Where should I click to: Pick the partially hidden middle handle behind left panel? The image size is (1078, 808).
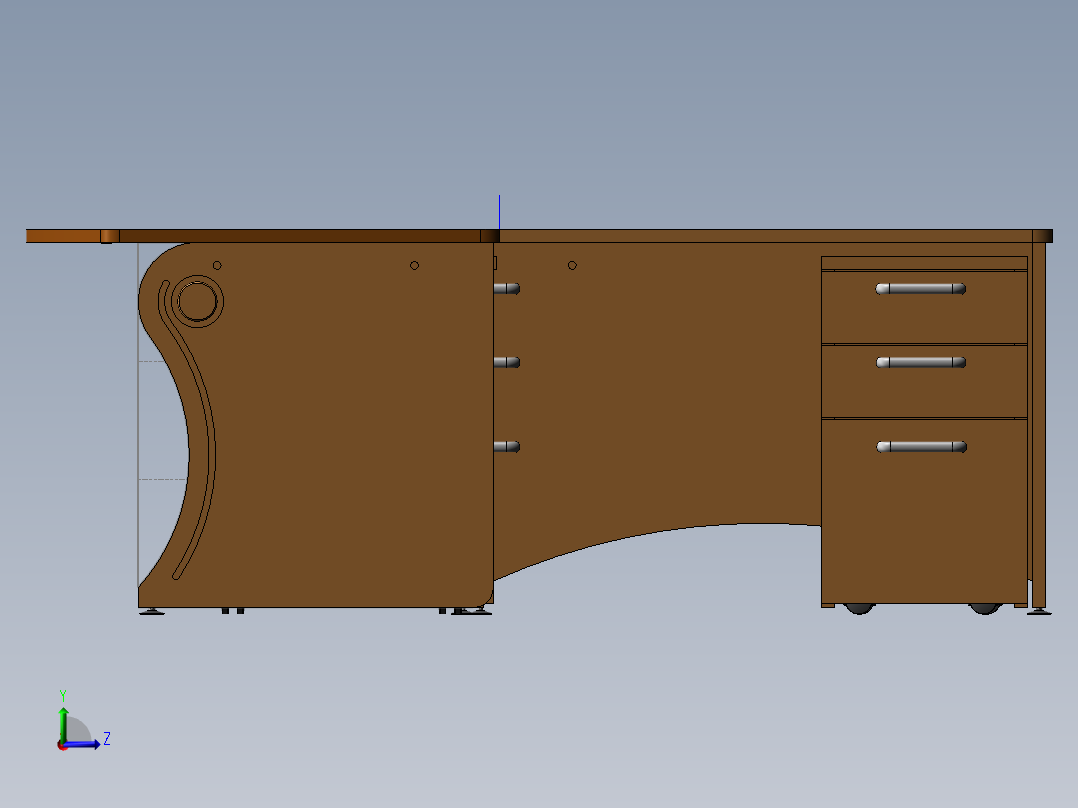pos(507,362)
